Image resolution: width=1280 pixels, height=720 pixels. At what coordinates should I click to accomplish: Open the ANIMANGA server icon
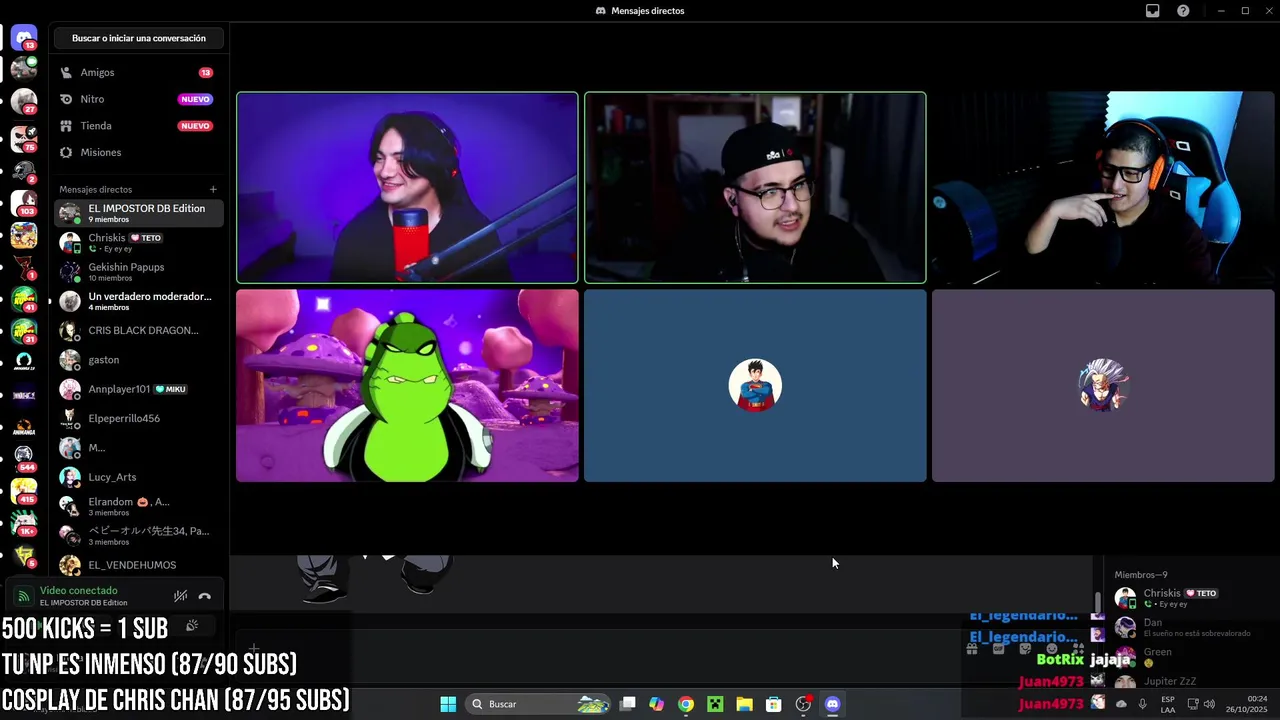pyautogui.click(x=24, y=427)
